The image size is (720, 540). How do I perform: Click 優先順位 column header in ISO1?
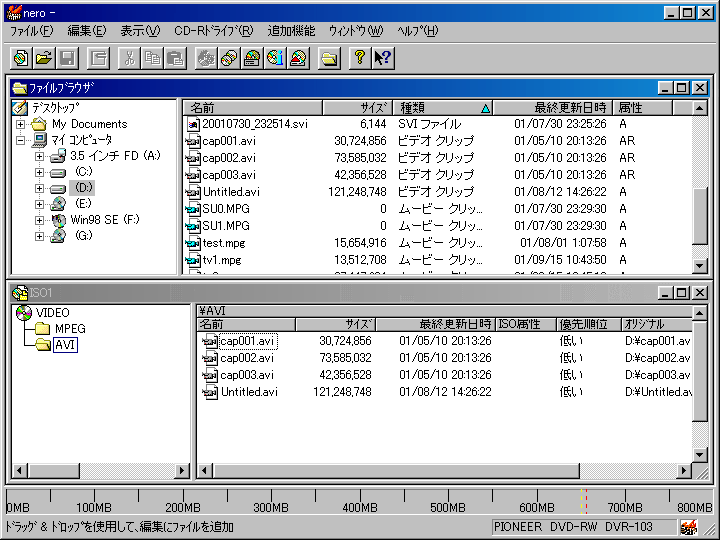click(589, 324)
